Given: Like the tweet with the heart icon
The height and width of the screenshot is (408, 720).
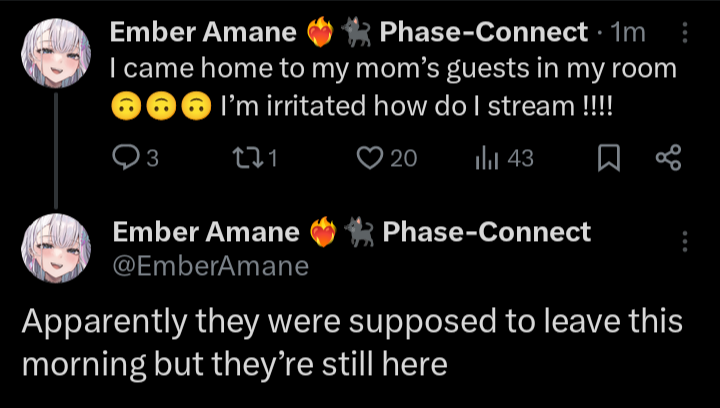Looking at the screenshot, I should coord(371,158).
